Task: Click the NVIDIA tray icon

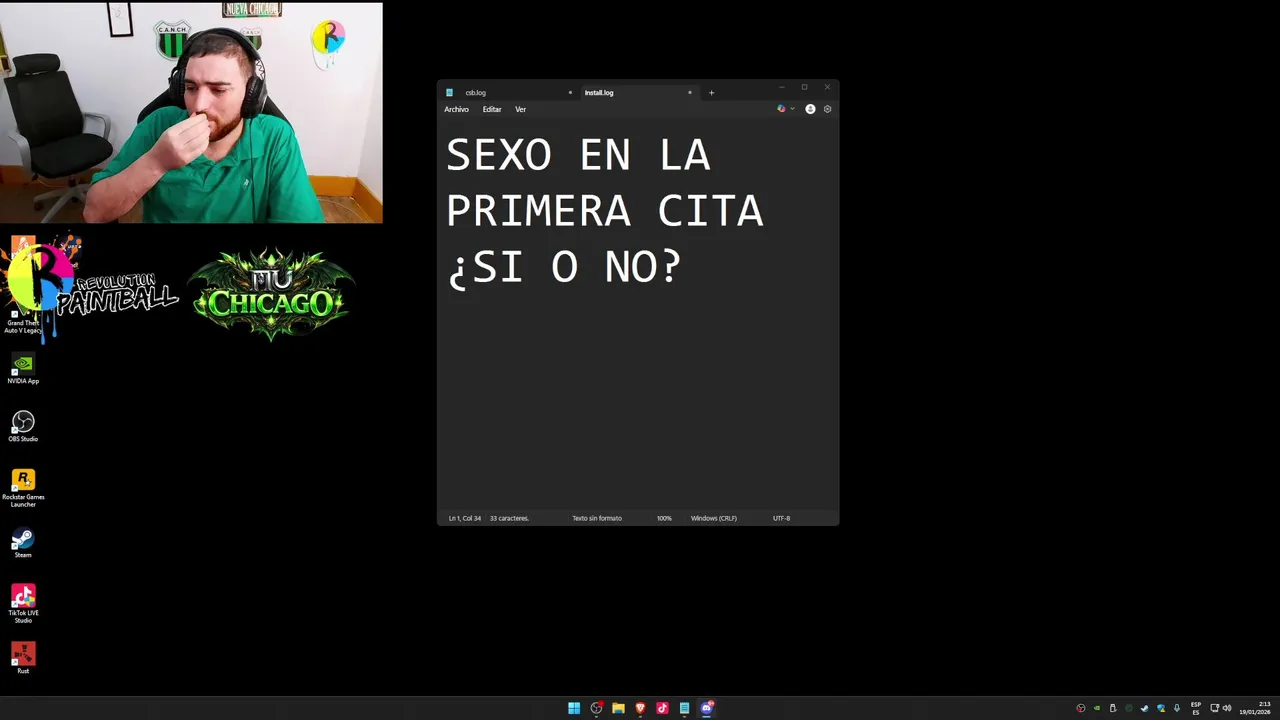Action: click(x=1097, y=708)
